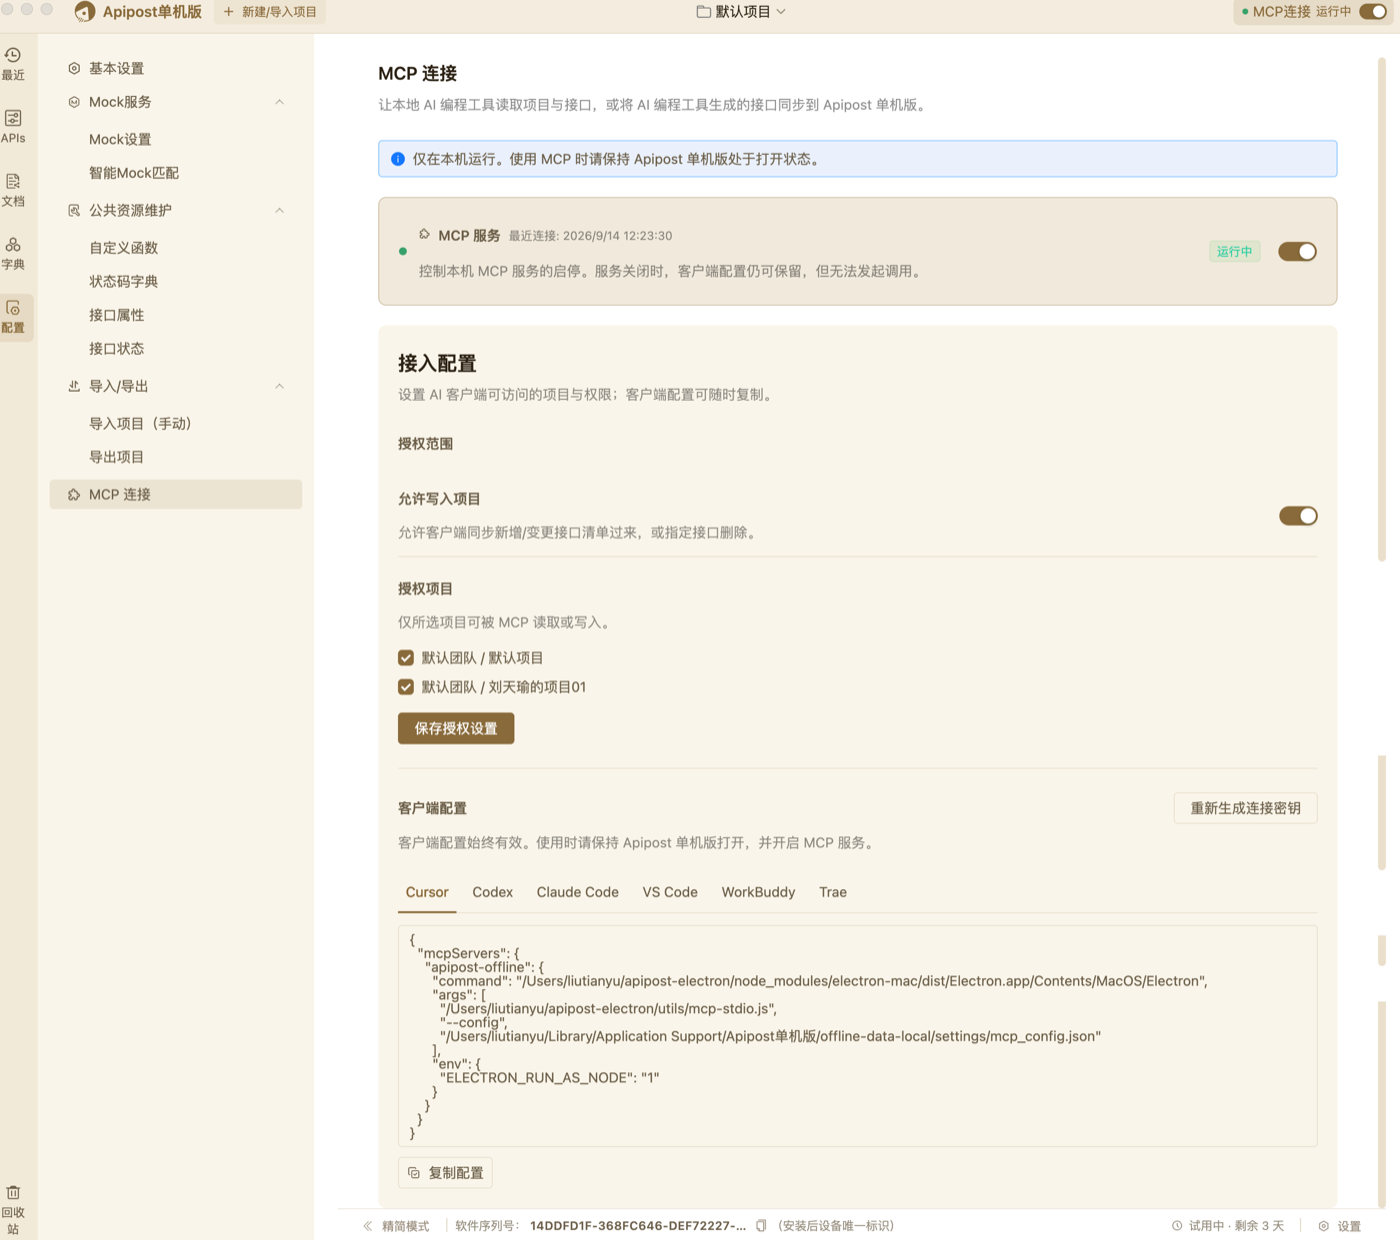
Task: Click the 公共资源维护 icon in sidebar
Action: (x=74, y=210)
